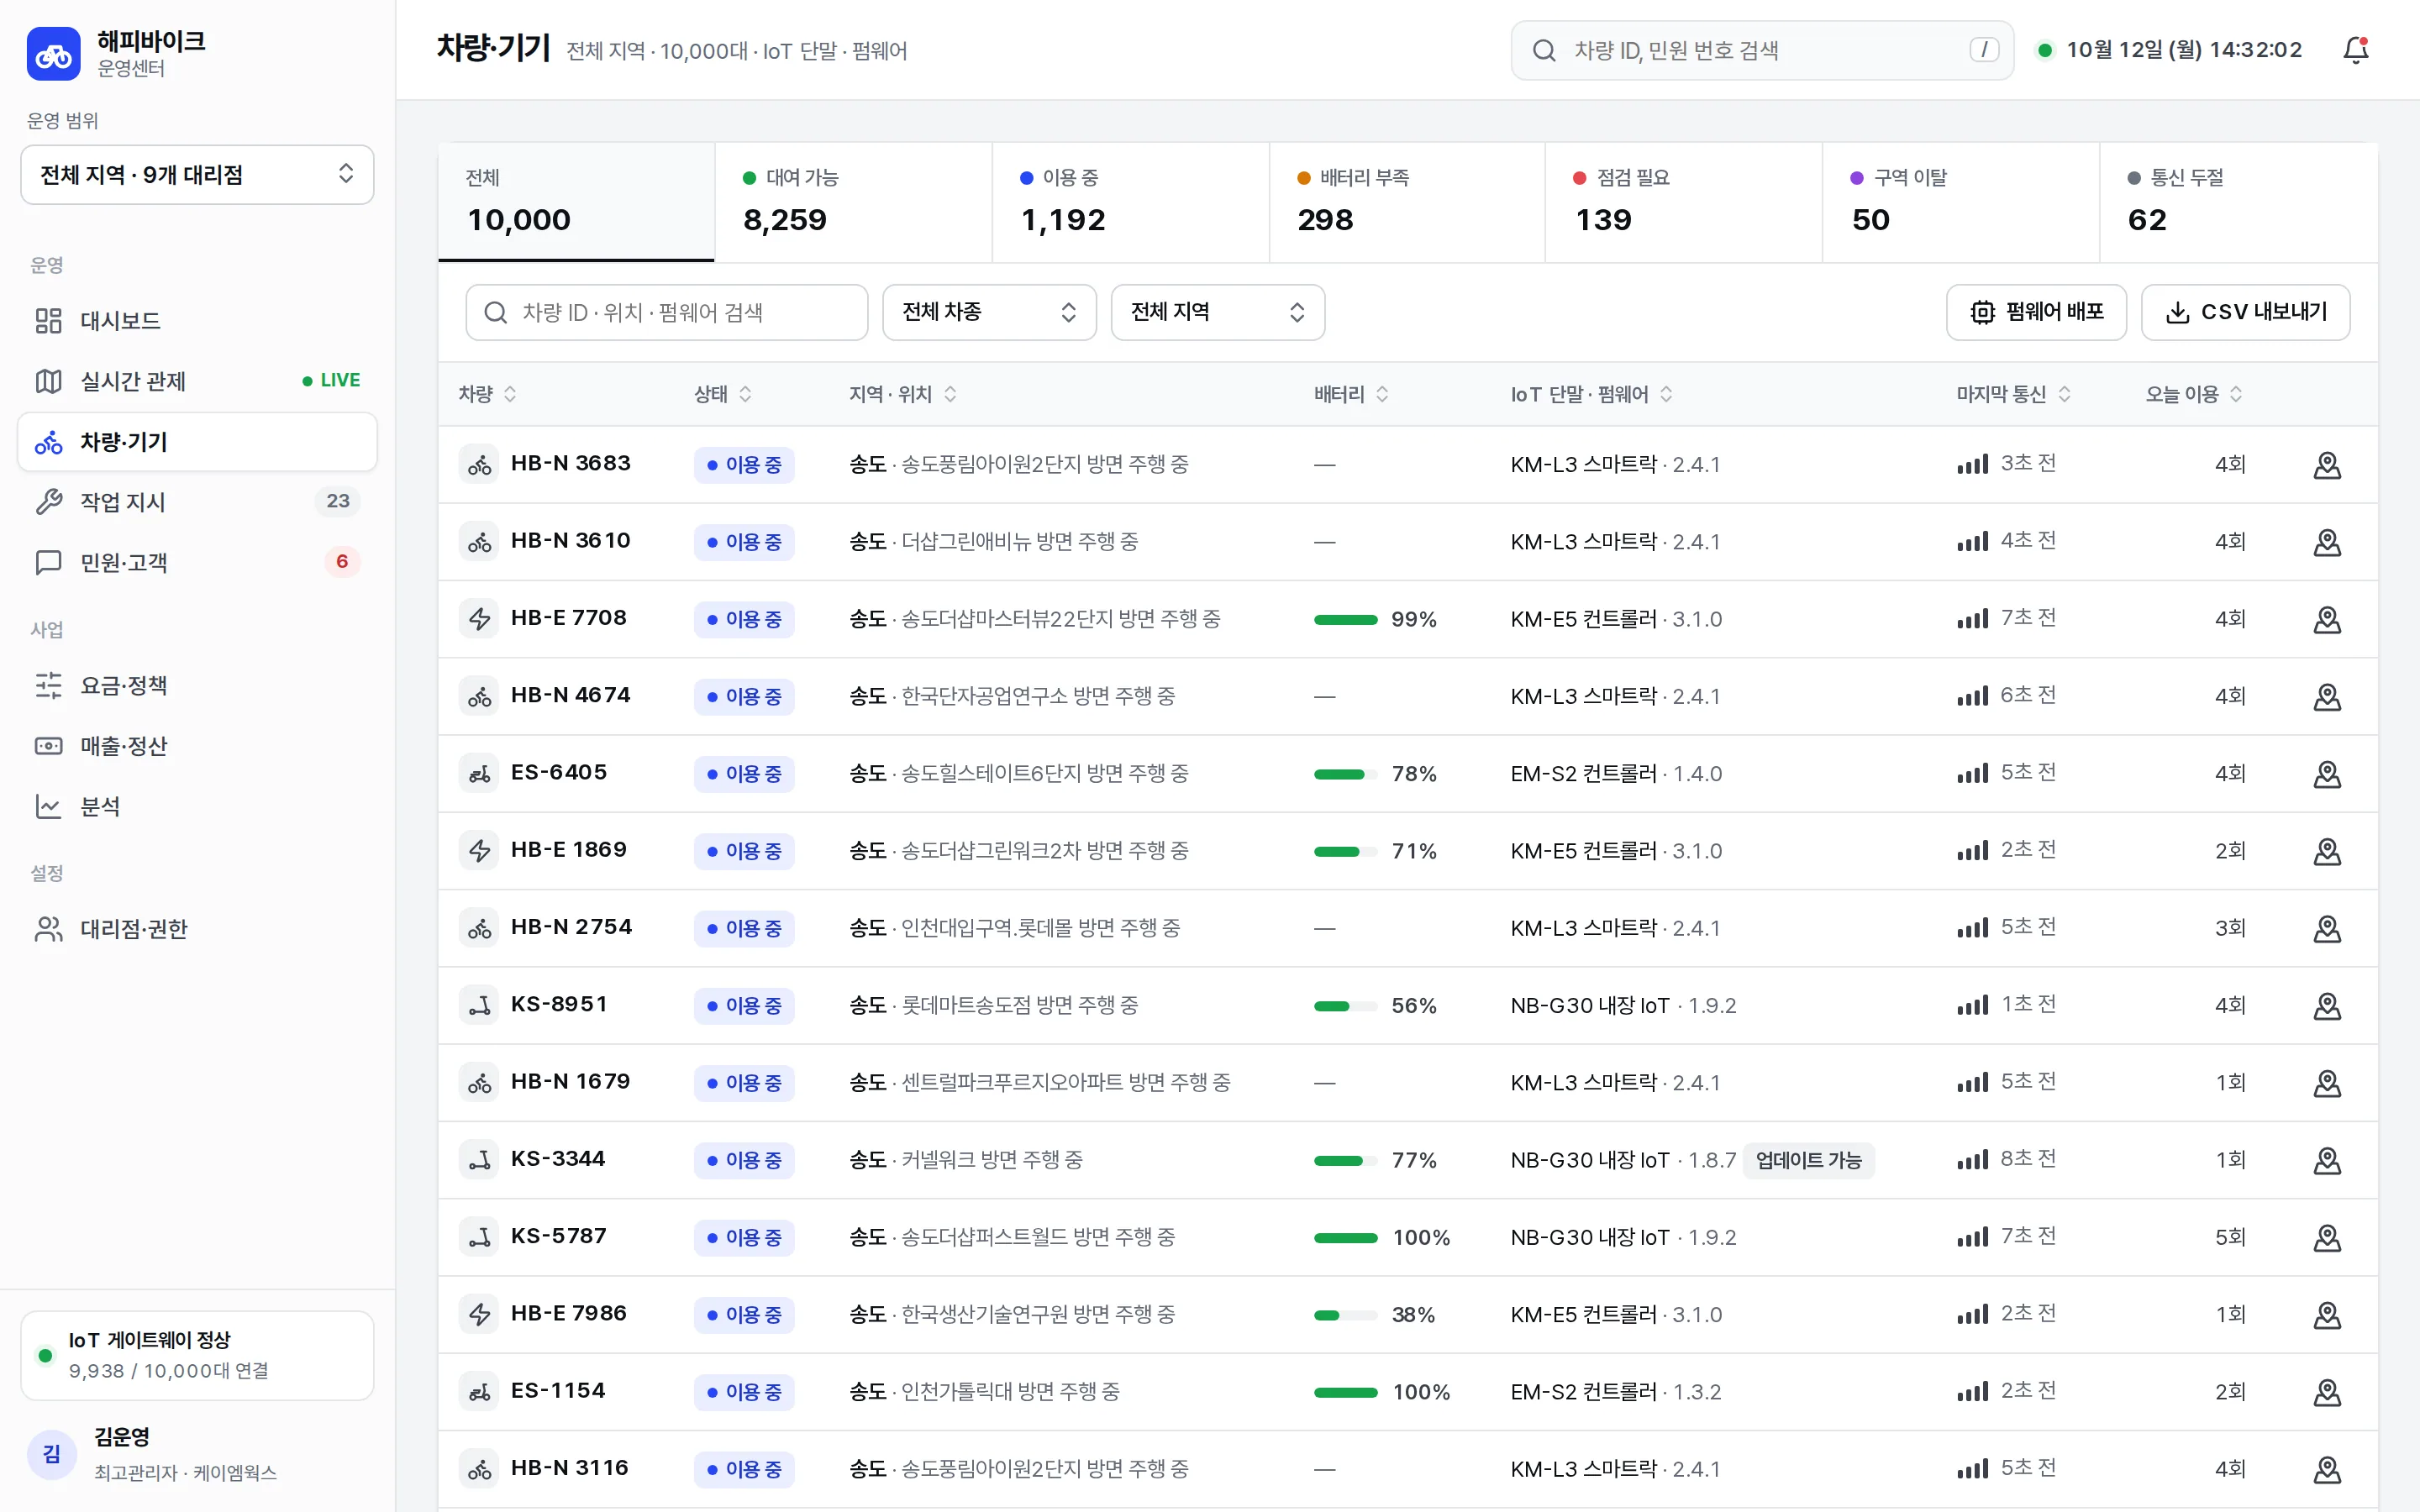This screenshot has height=1512, width=2420.
Task: Open rider location icon for HB-N 1679
Action: click(x=2327, y=1083)
